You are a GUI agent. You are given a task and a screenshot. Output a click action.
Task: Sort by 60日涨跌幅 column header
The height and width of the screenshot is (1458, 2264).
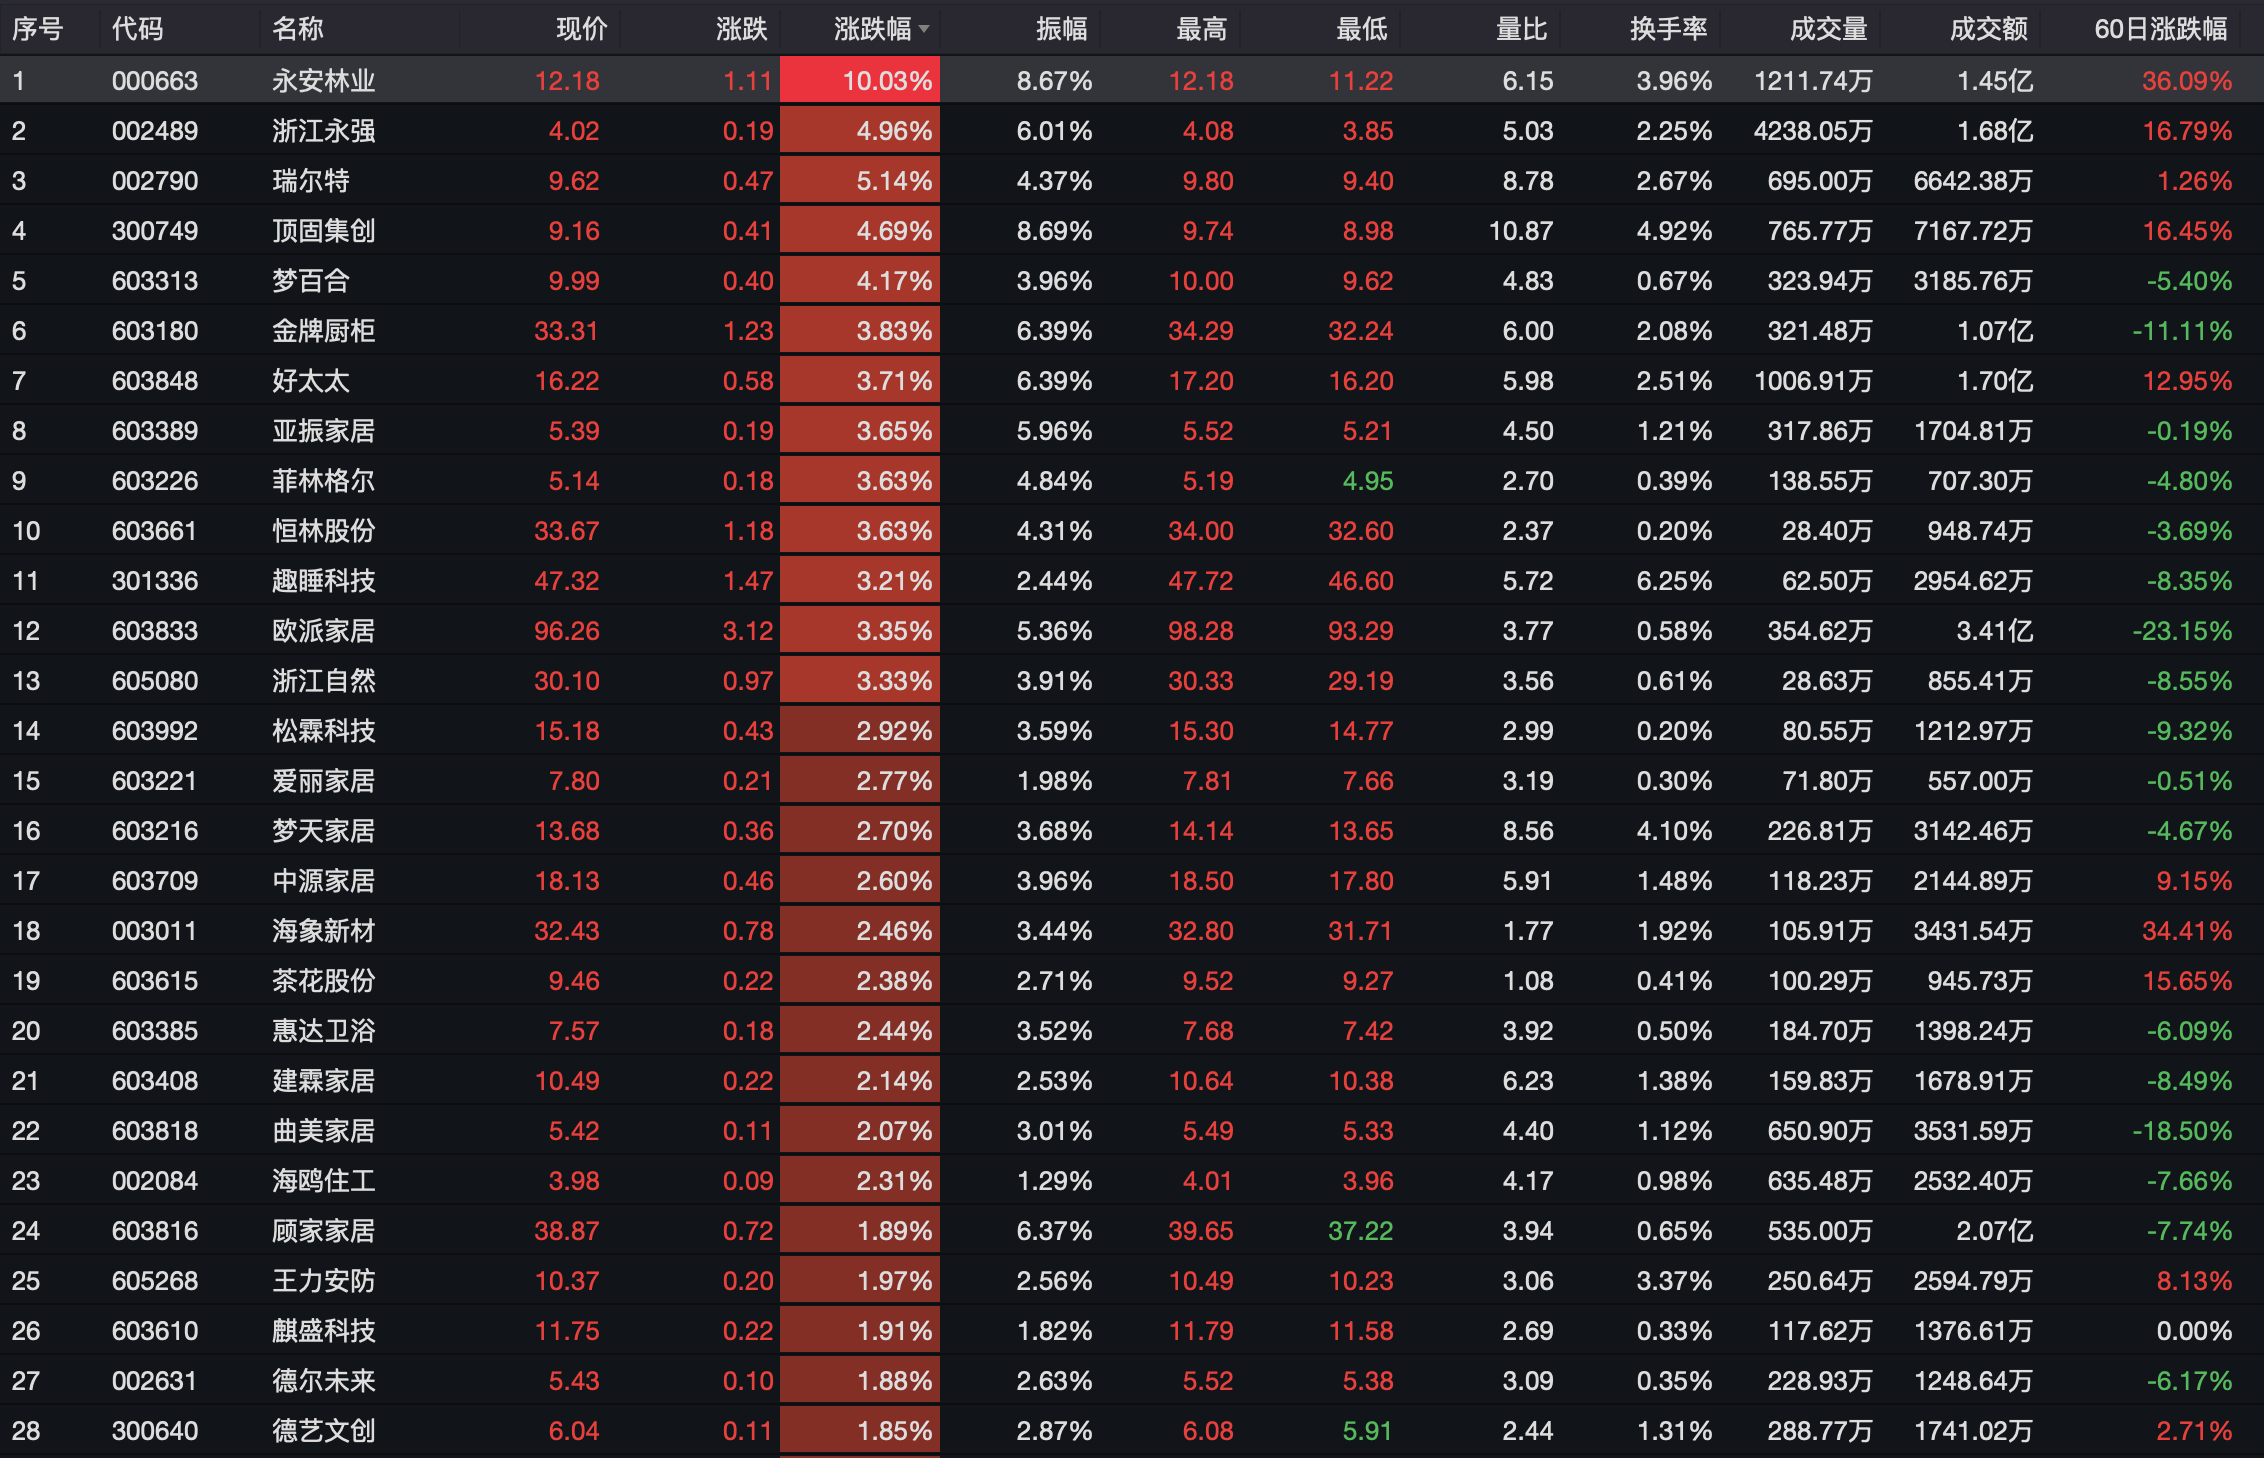point(2160,29)
